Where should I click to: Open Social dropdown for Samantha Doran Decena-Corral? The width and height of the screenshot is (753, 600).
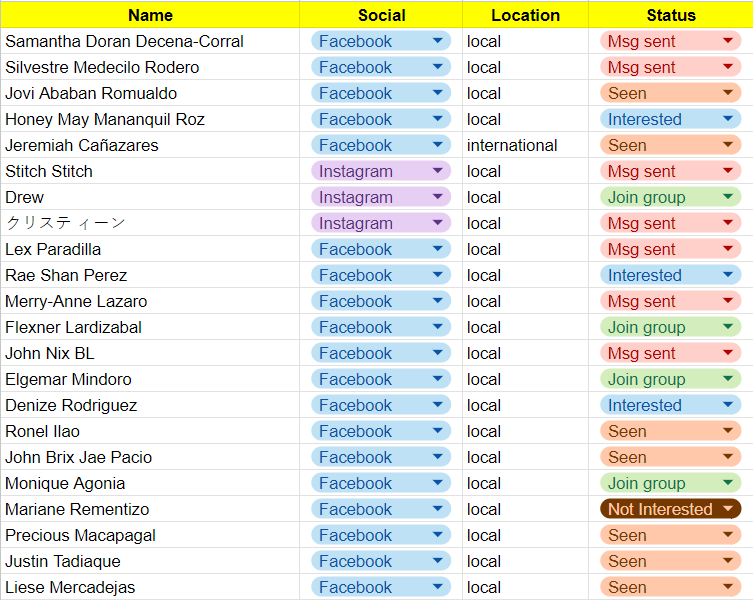pos(437,41)
